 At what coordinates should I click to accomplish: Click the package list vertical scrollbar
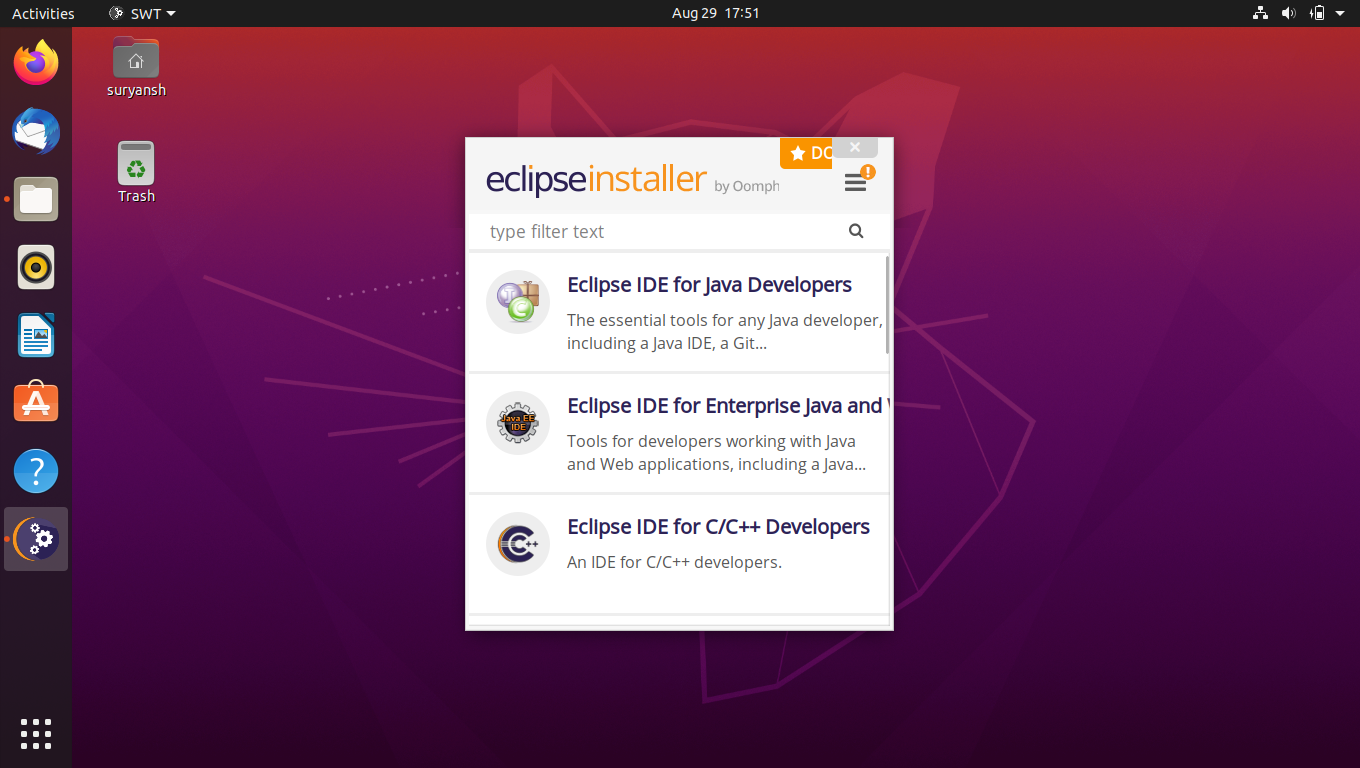point(887,304)
